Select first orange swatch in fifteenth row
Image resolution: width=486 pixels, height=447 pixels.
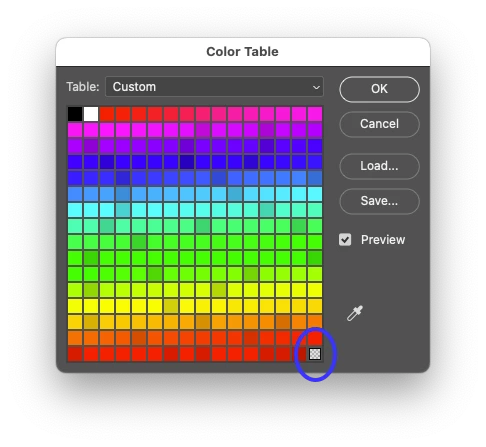click(x=75, y=338)
